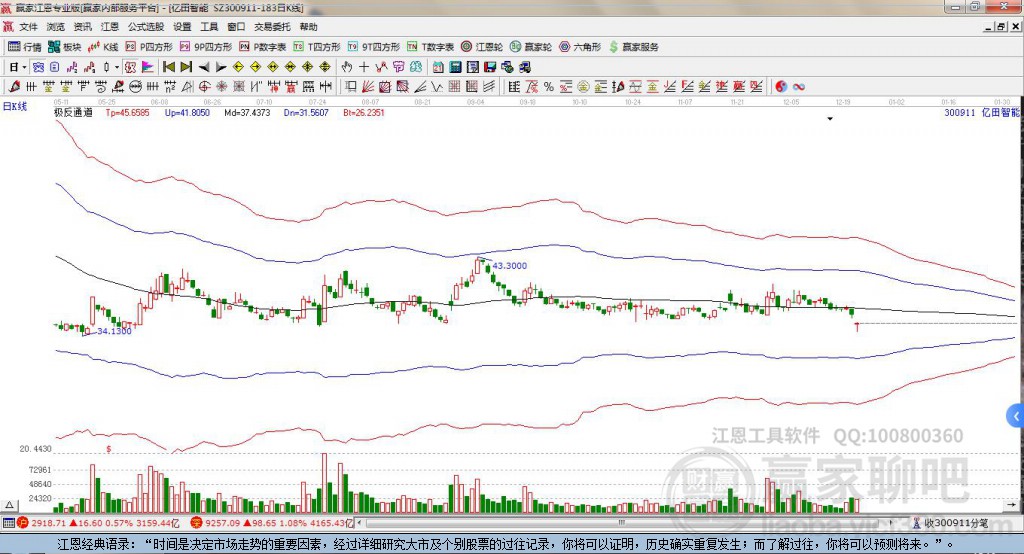
Task: Click the blue circular arrow on right edge
Action: pyautogui.click(x=1016, y=415)
